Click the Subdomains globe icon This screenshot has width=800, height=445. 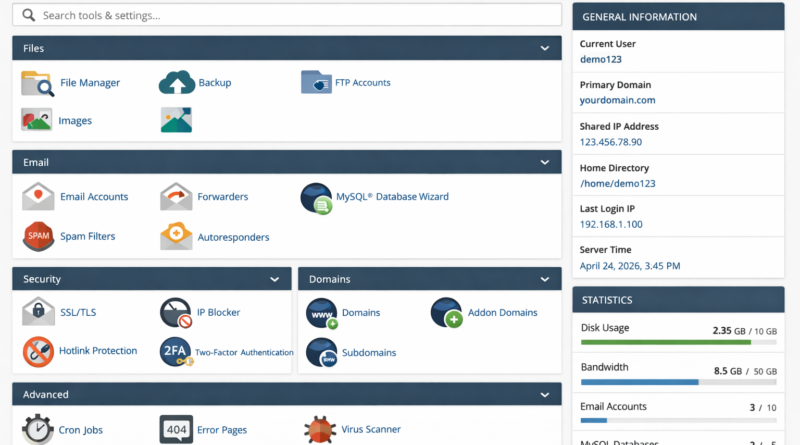click(x=321, y=352)
